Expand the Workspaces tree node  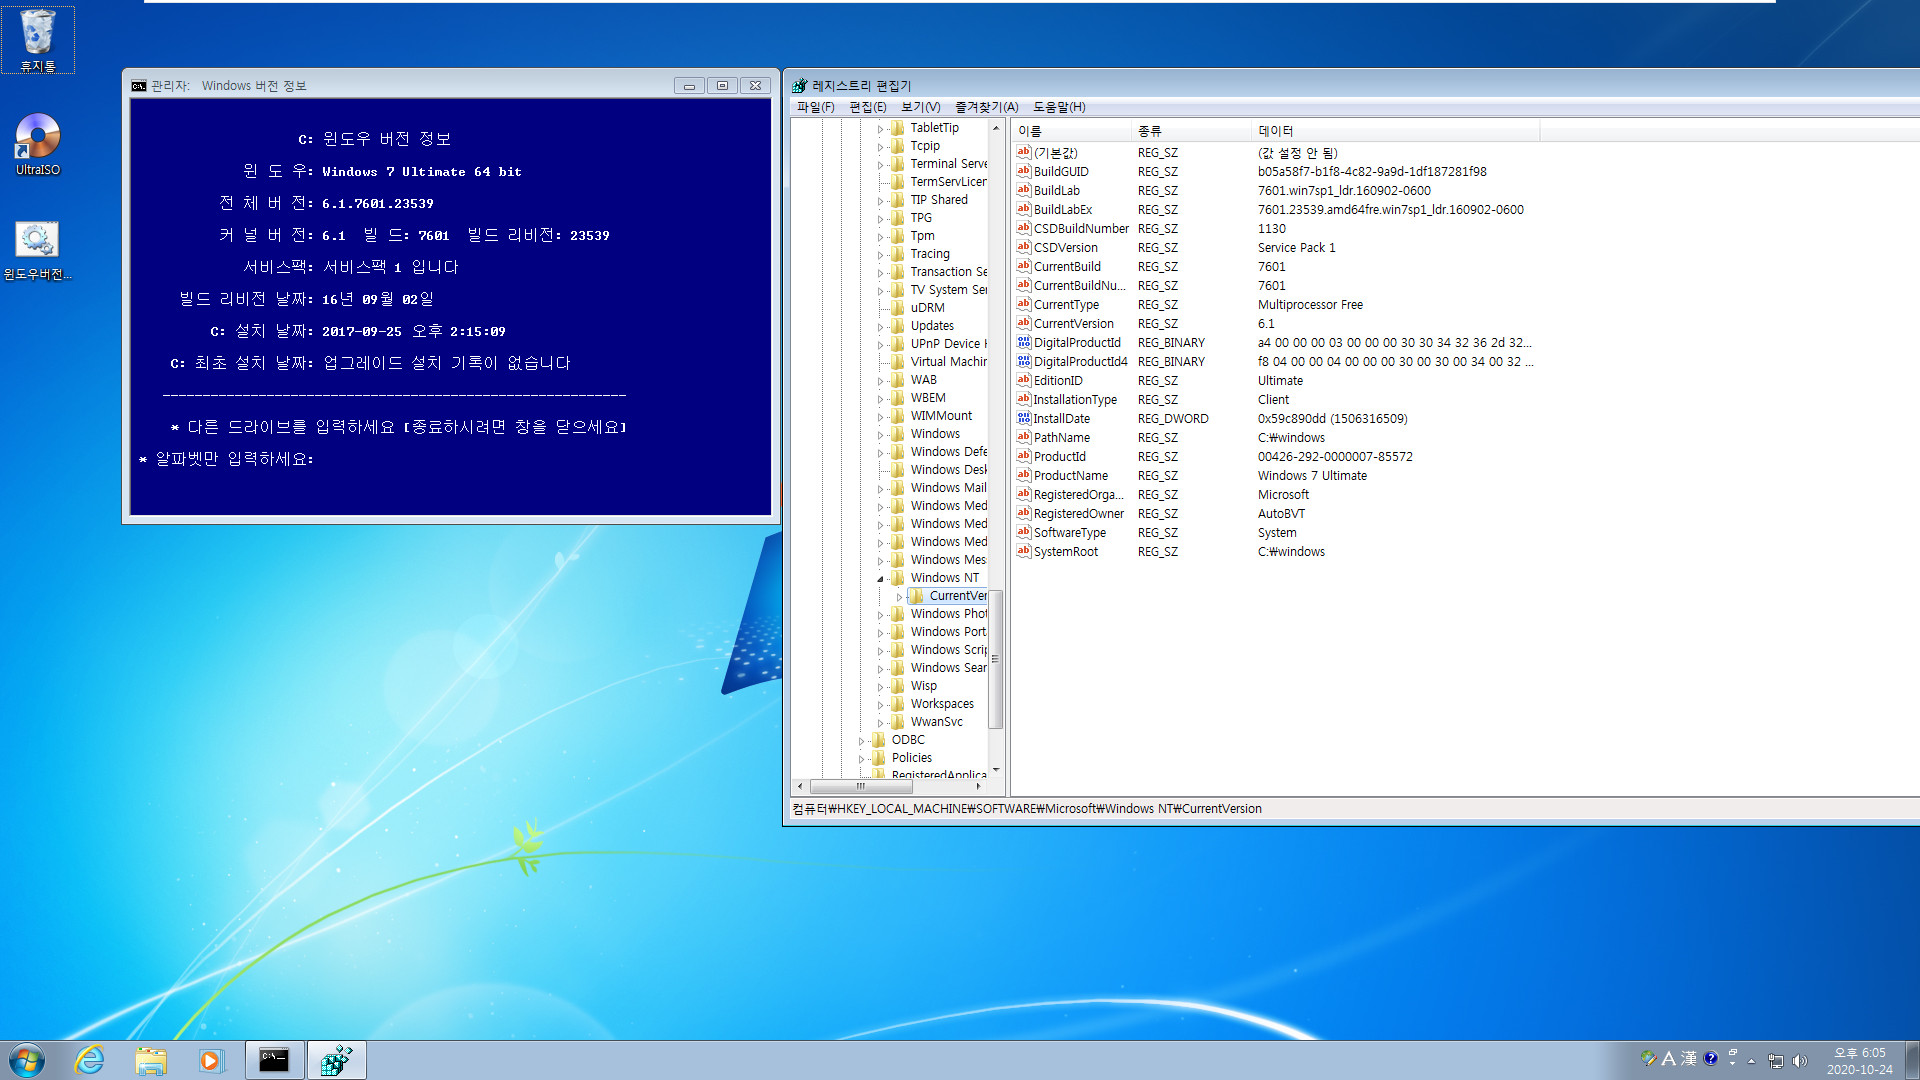880,704
